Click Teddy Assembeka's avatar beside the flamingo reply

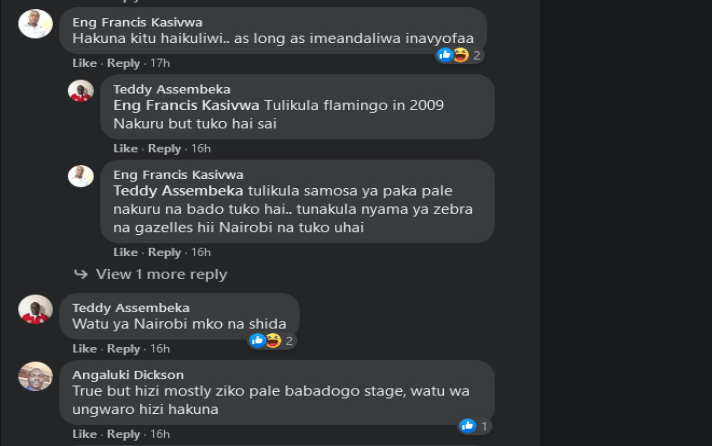point(81,91)
